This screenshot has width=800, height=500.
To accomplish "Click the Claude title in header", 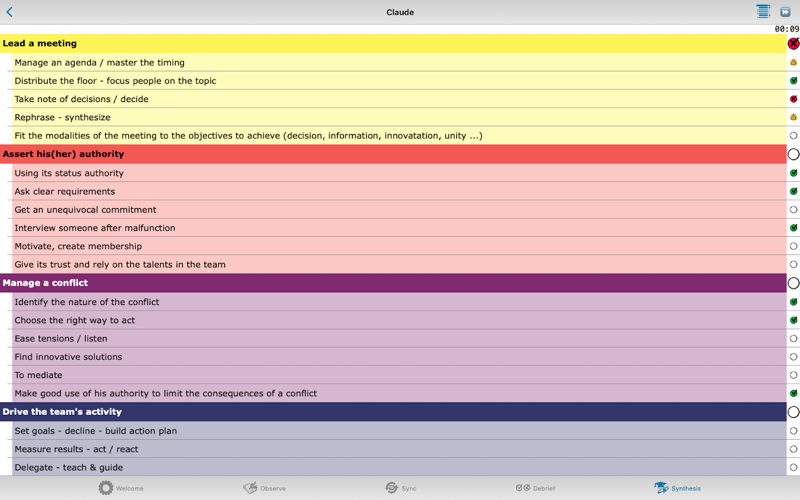I will pyautogui.click(x=400, y=12).
